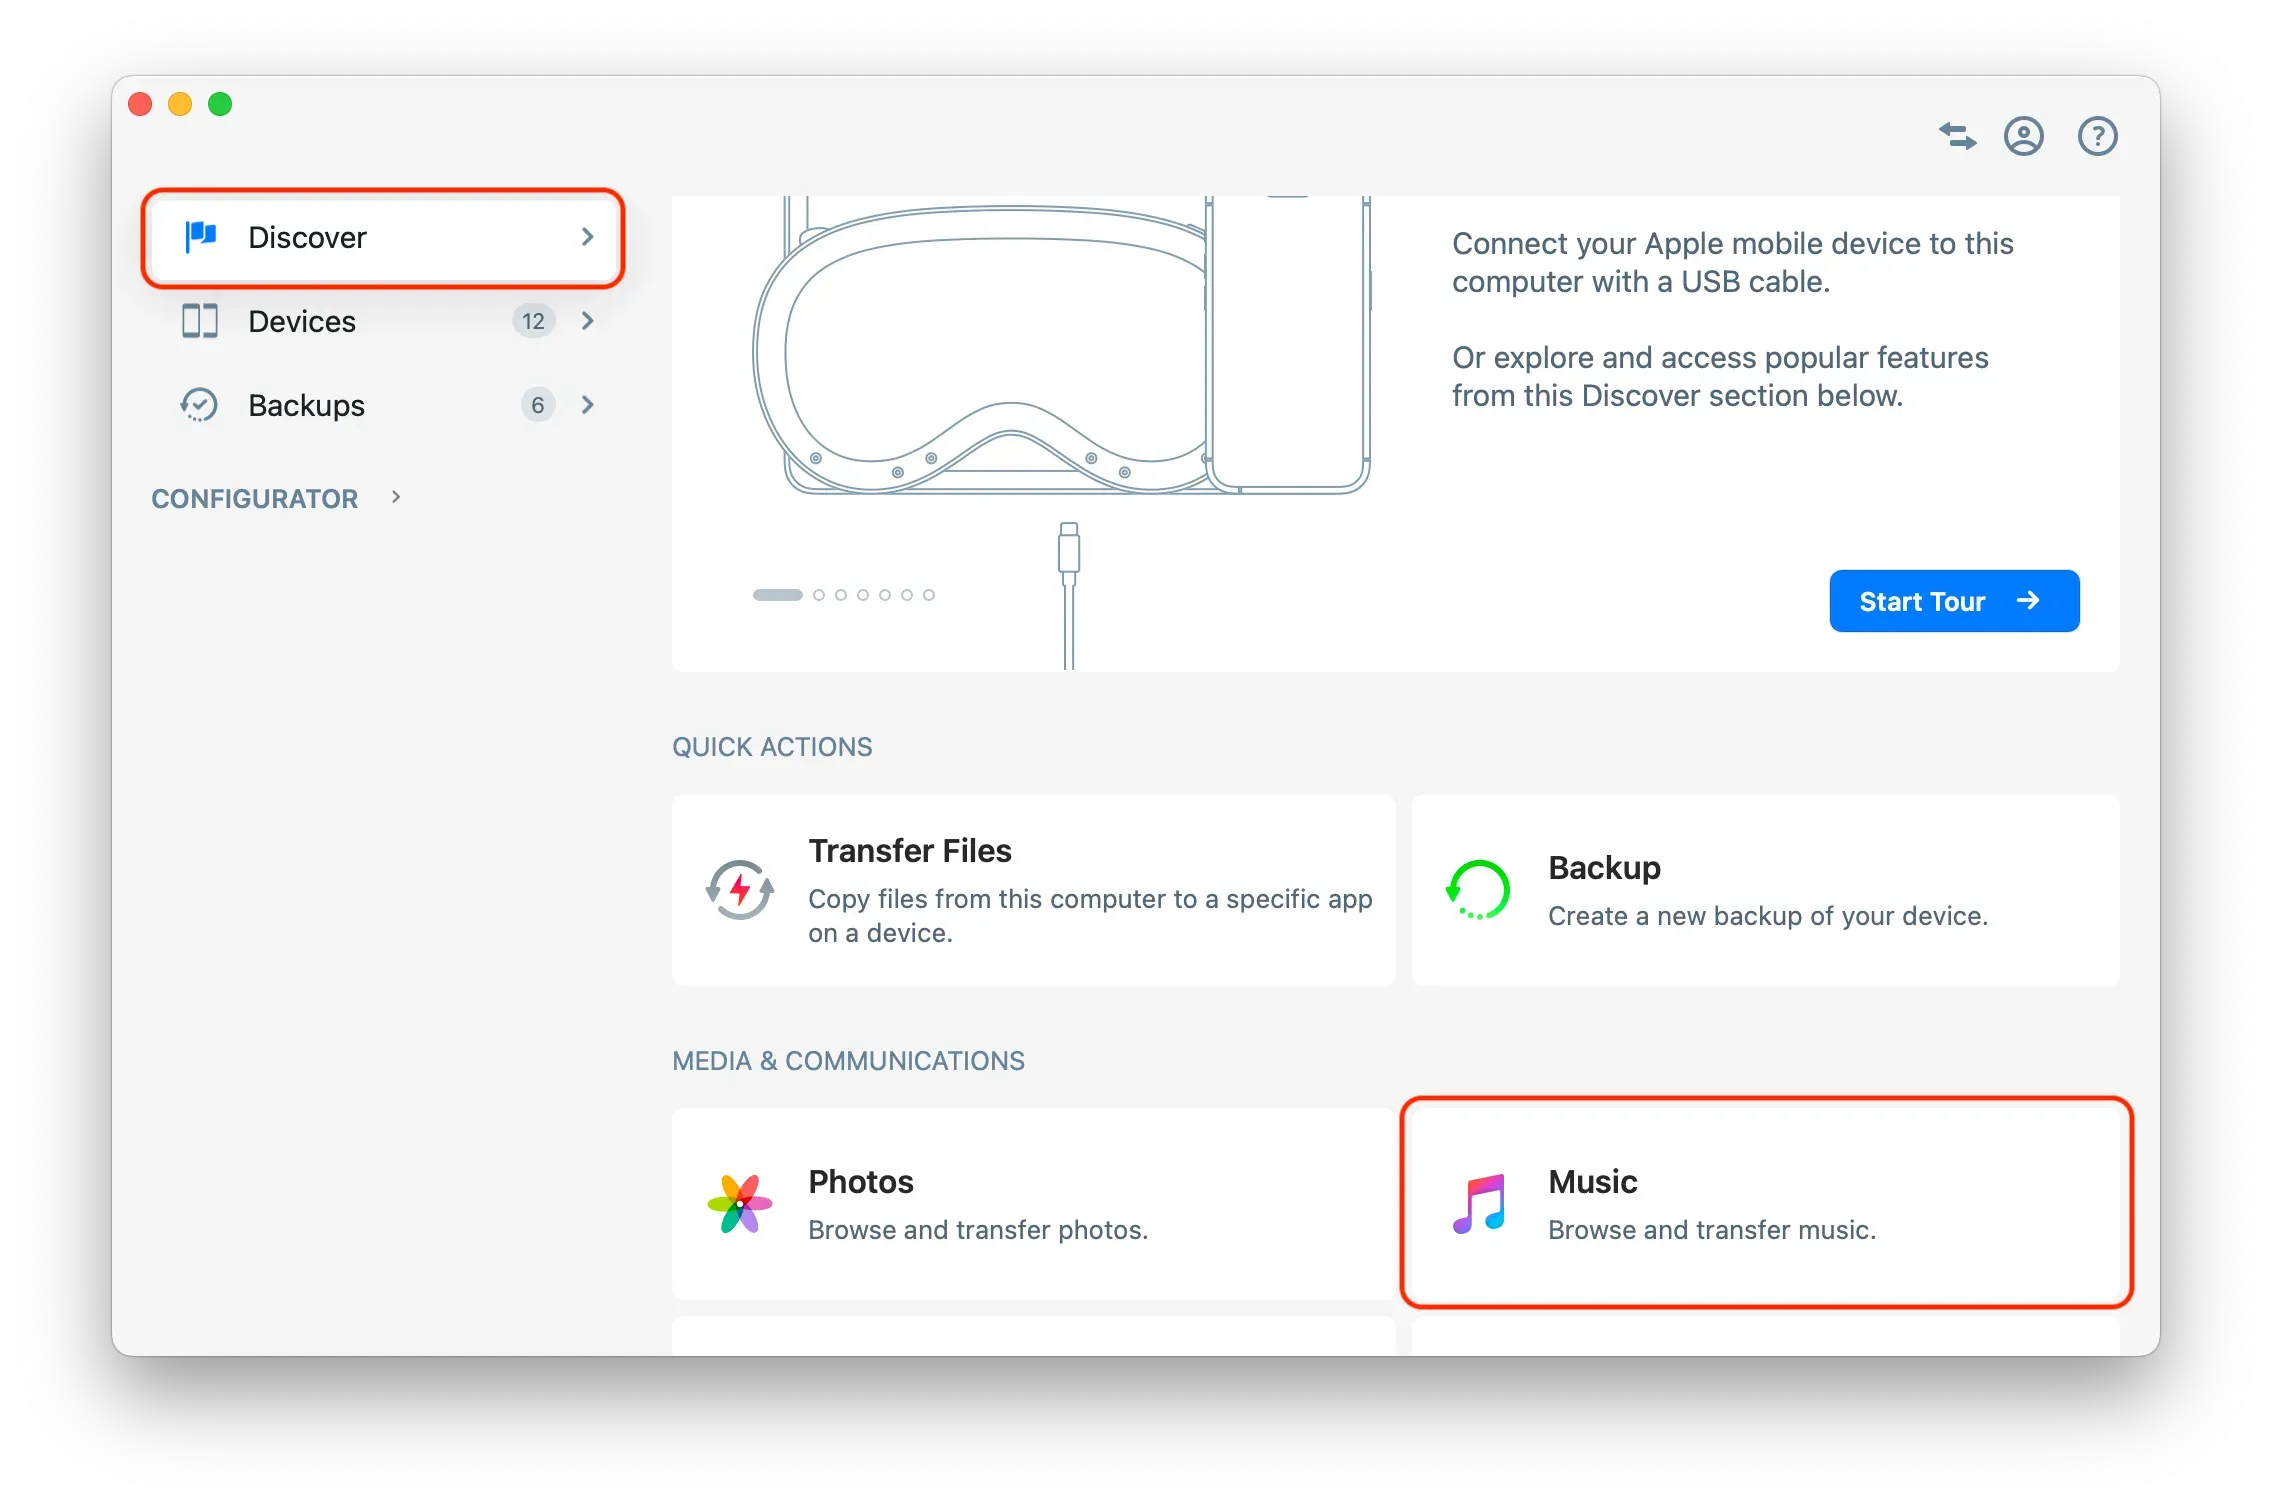The image size is (2272, 1504).
Task: Select the fourth carousel page dot
Action: point(863,595)
